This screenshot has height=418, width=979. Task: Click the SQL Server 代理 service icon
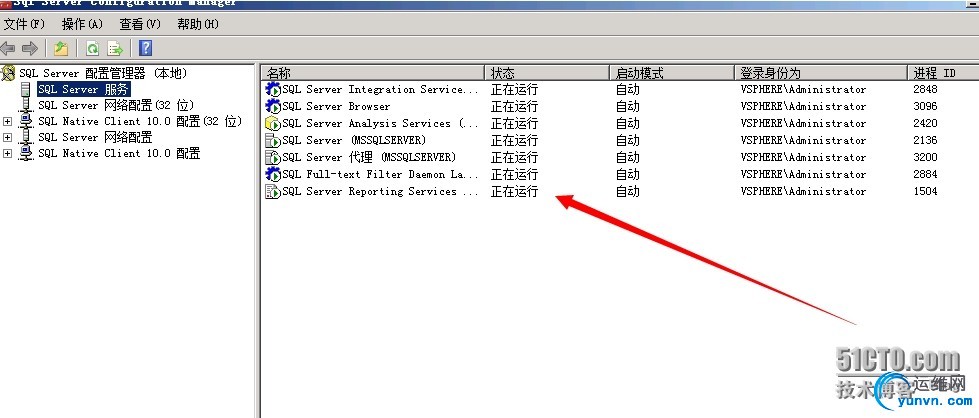(273, 157)
